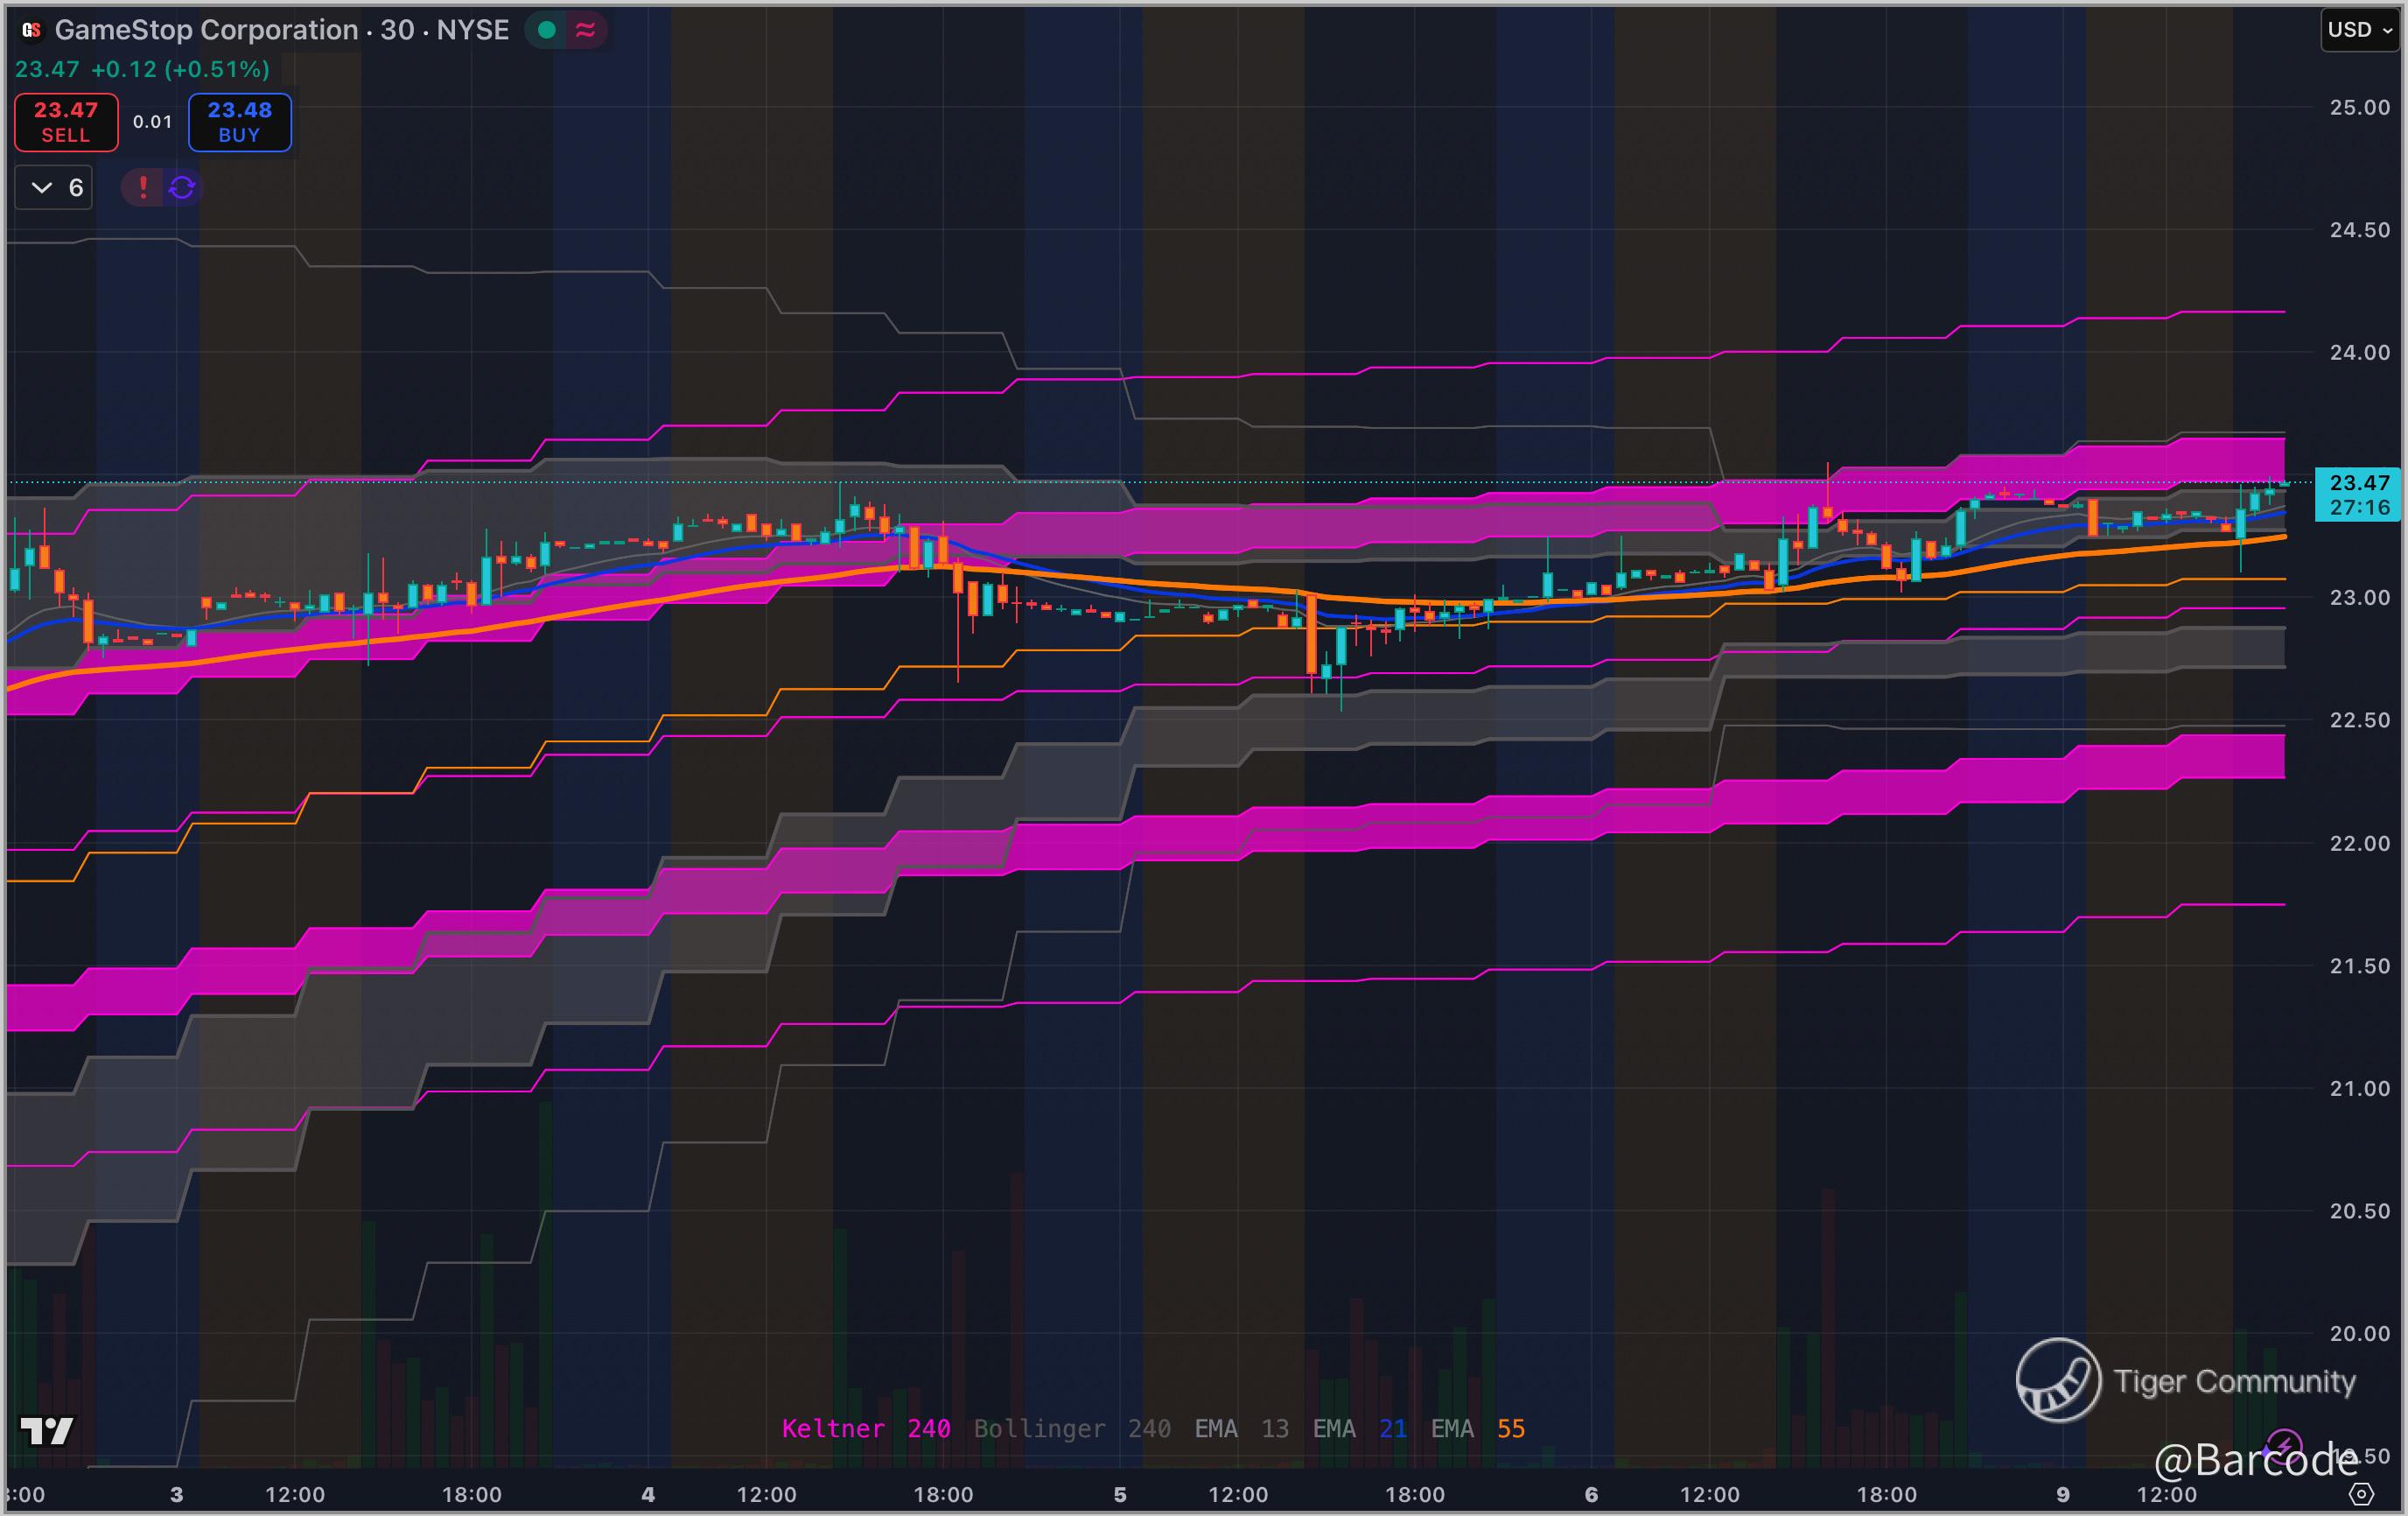This screenshot has height=1516, width=2408.
Task: Select the EMA 55 legend label
Action: coord(1477,1428)
